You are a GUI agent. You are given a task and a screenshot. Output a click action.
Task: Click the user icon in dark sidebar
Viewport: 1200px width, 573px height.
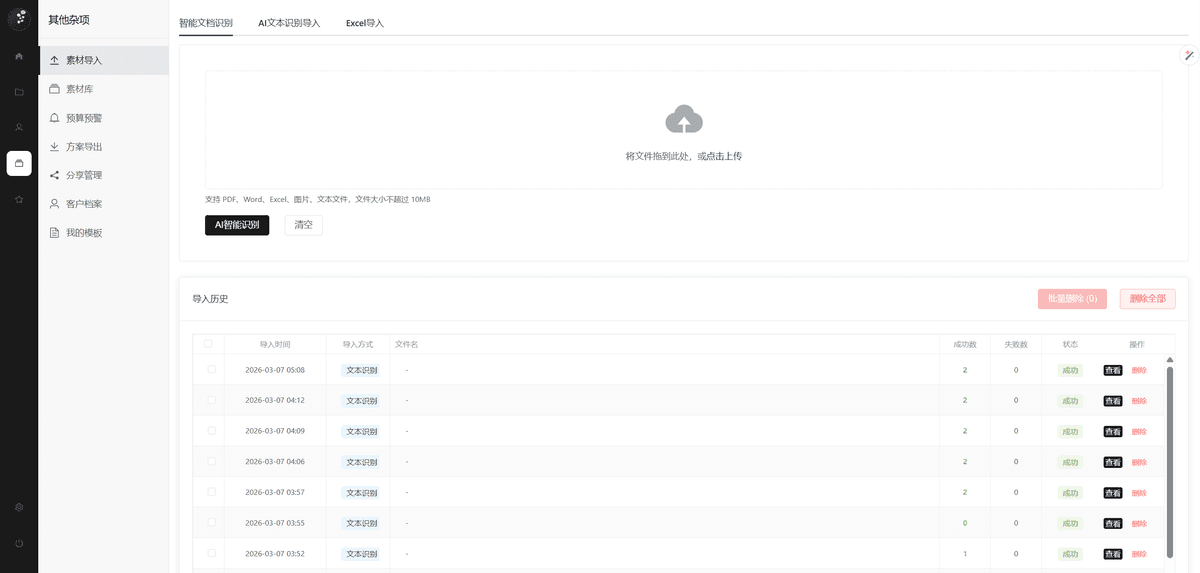(x=19, y=127)
